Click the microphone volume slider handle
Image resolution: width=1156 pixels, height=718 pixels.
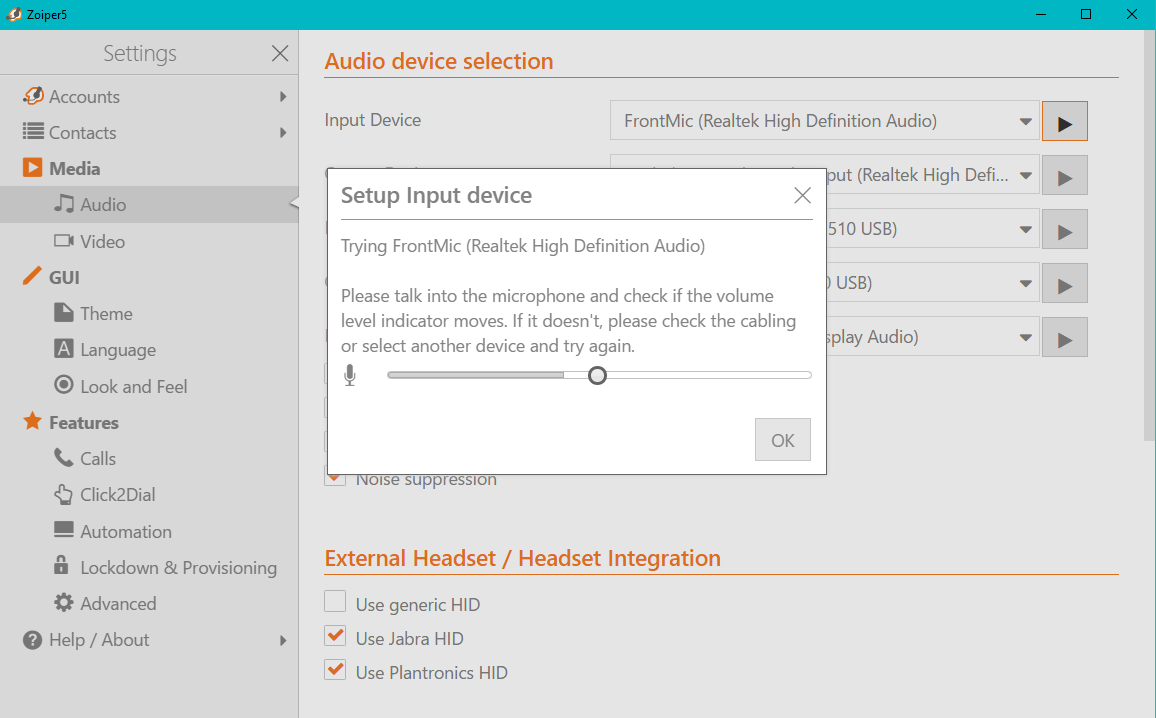[x=597, y=376]
